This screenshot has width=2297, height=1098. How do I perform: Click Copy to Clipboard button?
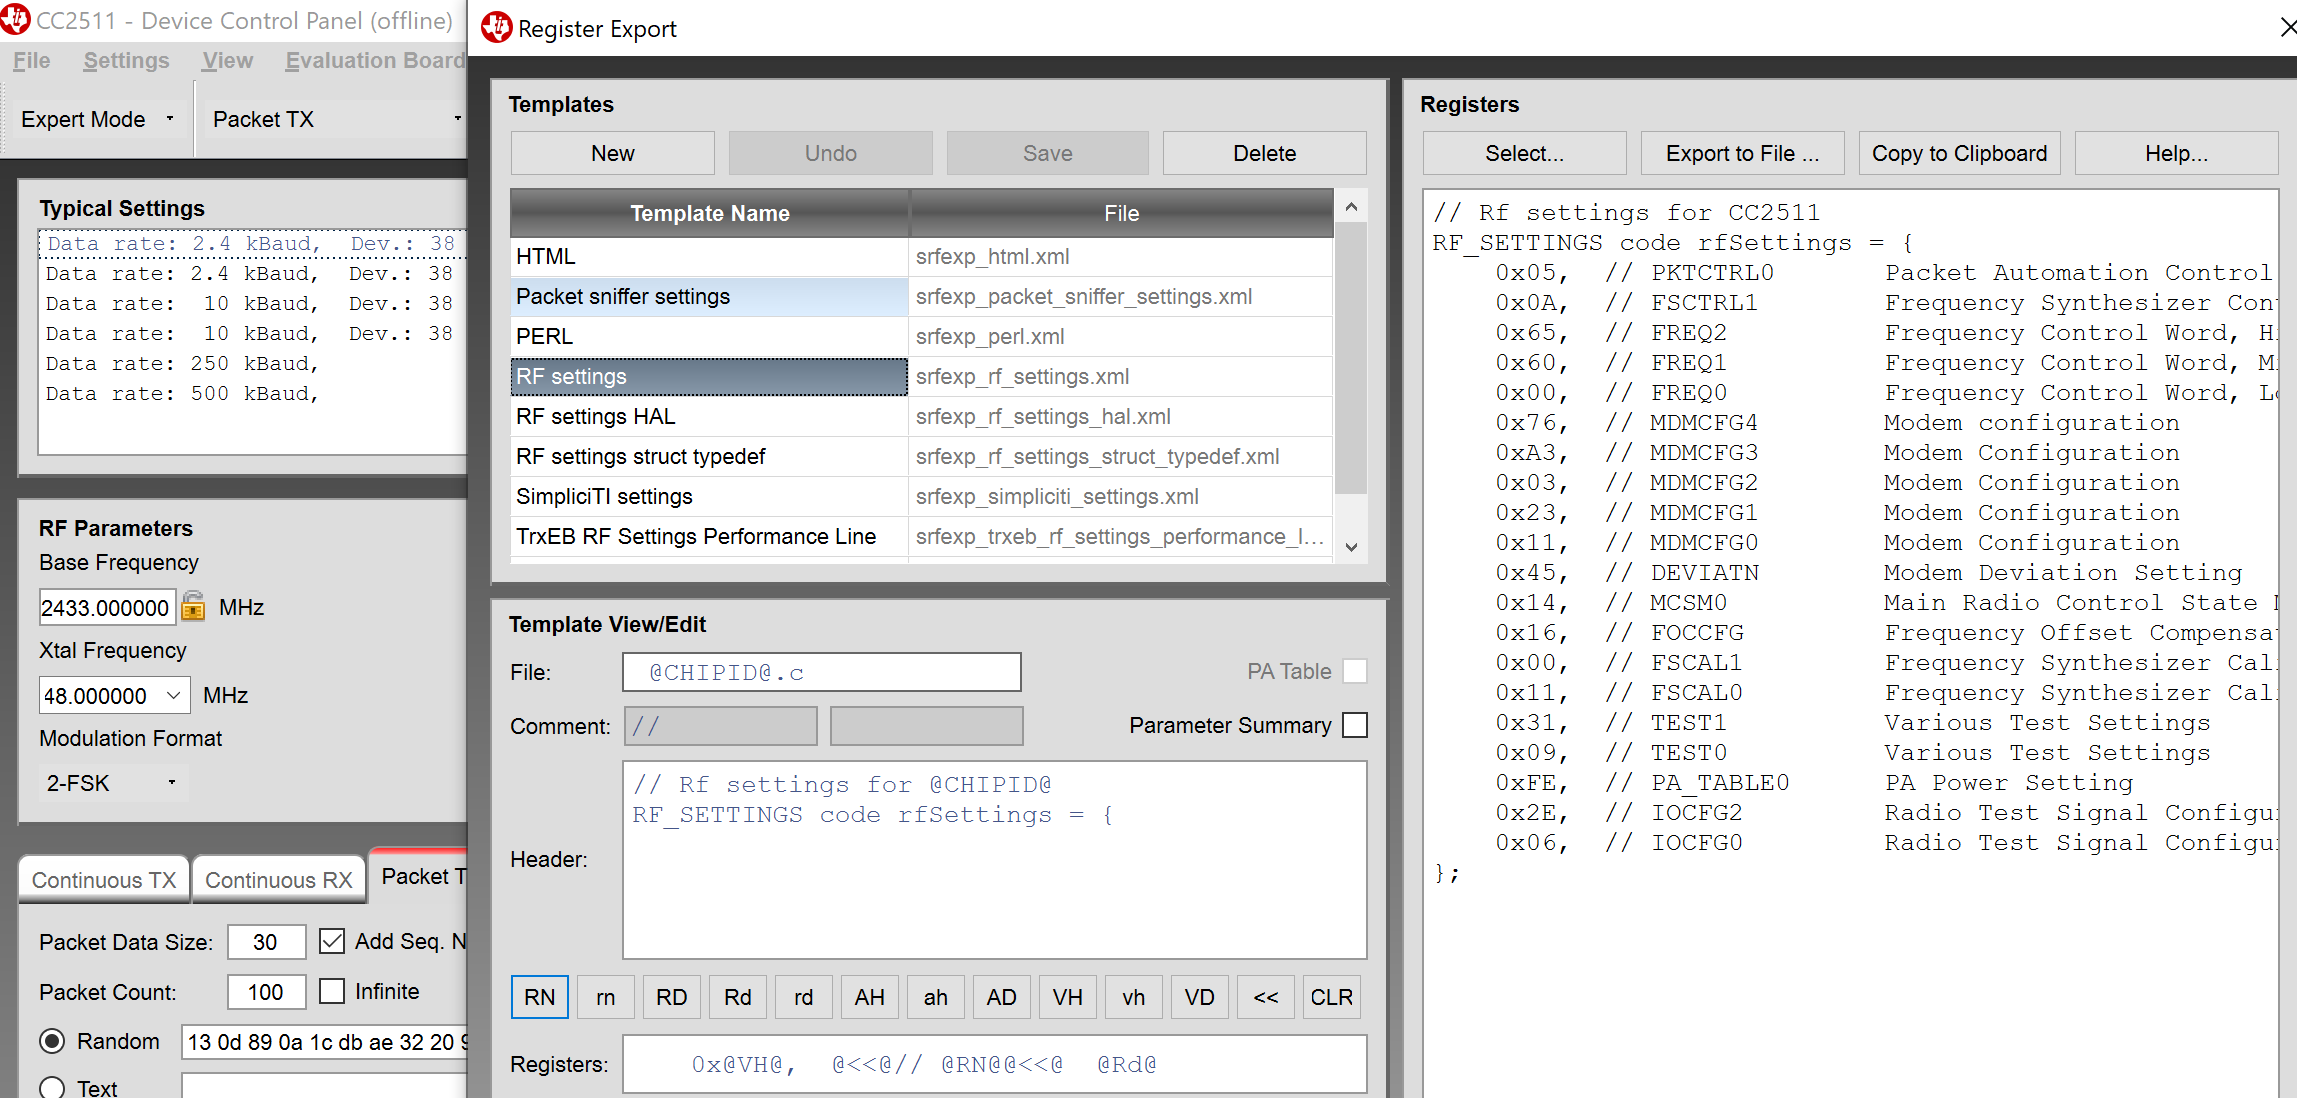pos(1959,153)
